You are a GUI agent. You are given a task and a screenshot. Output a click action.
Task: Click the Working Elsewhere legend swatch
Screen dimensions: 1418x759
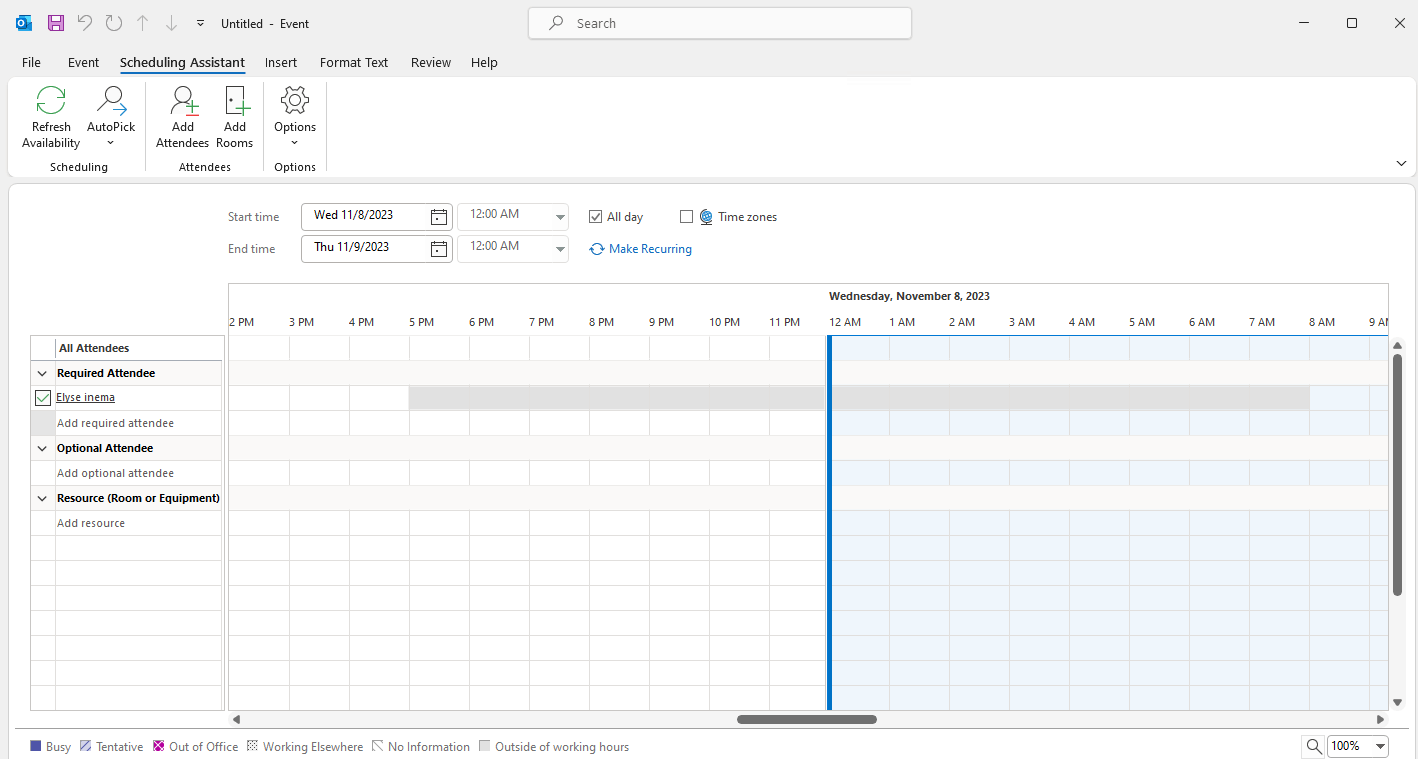252,746
